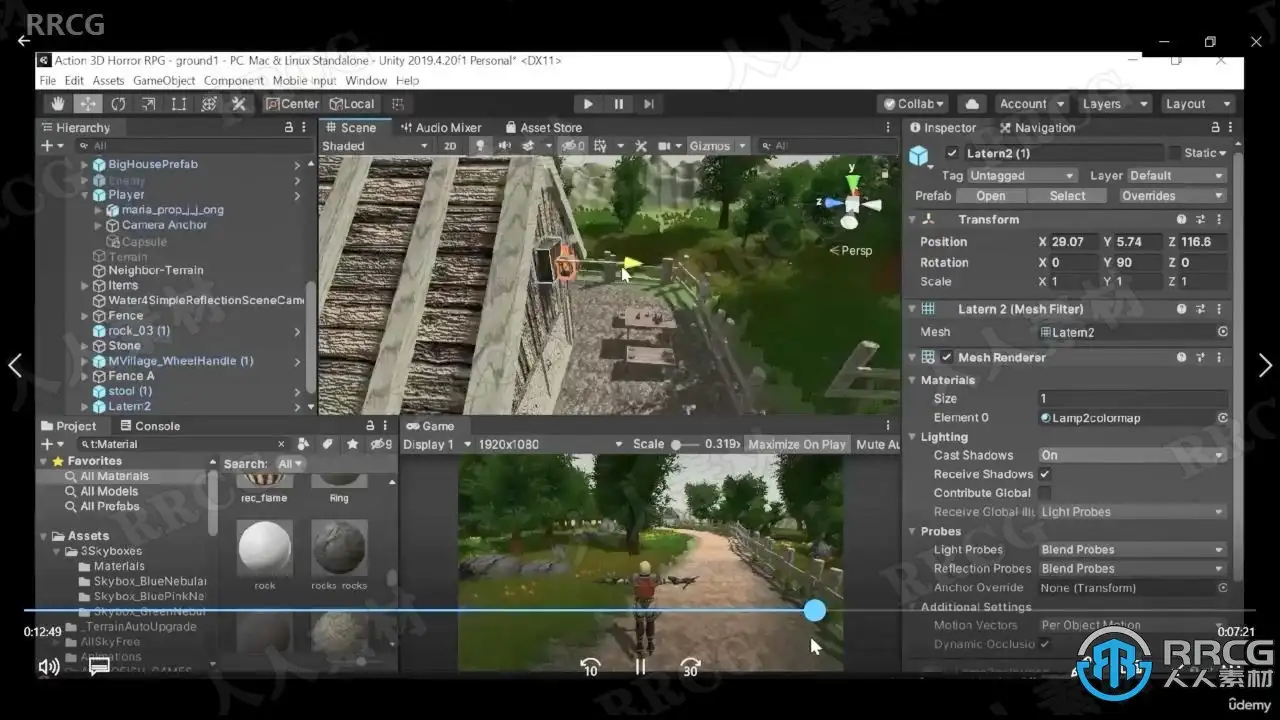
Task: Click the prefab Select button
Action: click(x=1067, y=196)
